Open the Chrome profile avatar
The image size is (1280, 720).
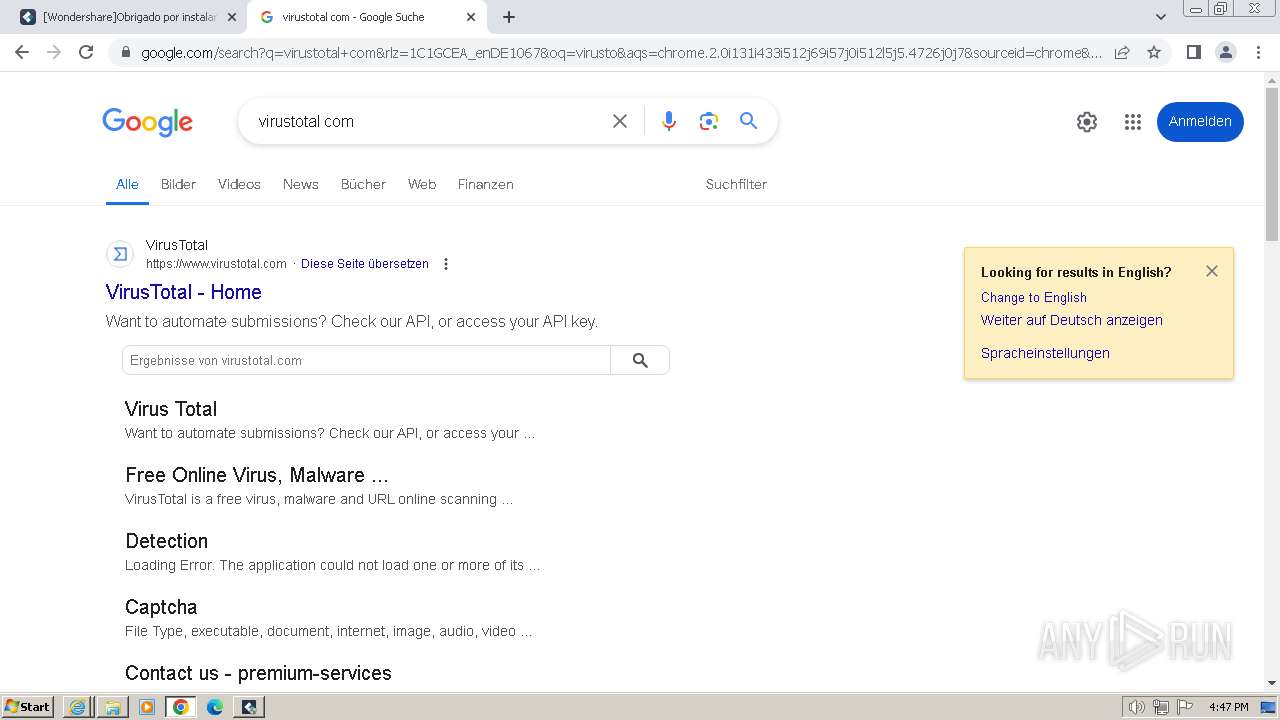[1226, 52]
